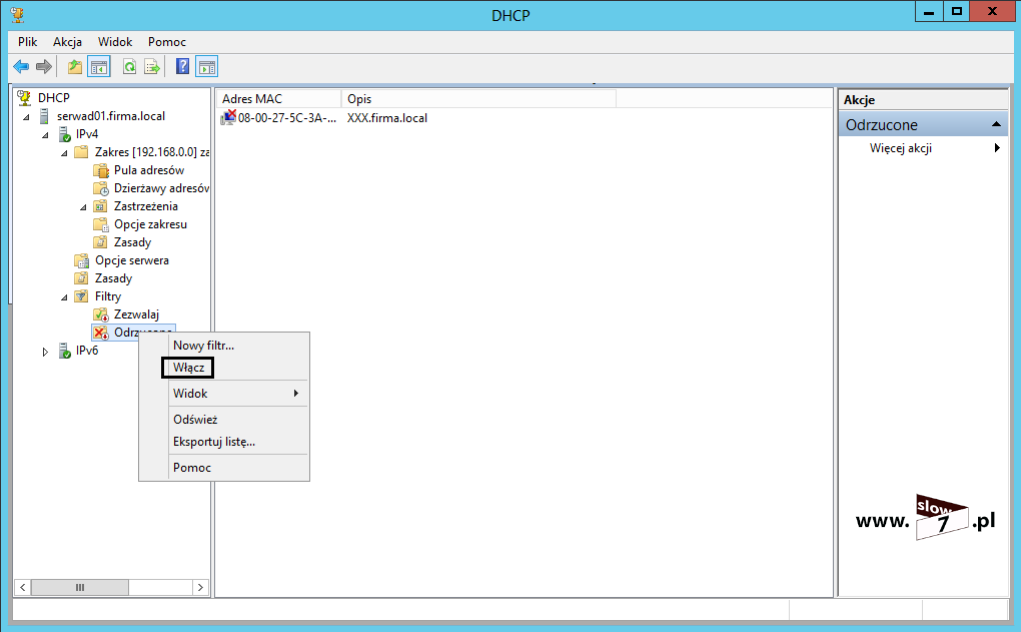The height and width of the screenshot is (632, 1021).
Task: Click the green Refresh toolbar icon
Action: point(129,67)
